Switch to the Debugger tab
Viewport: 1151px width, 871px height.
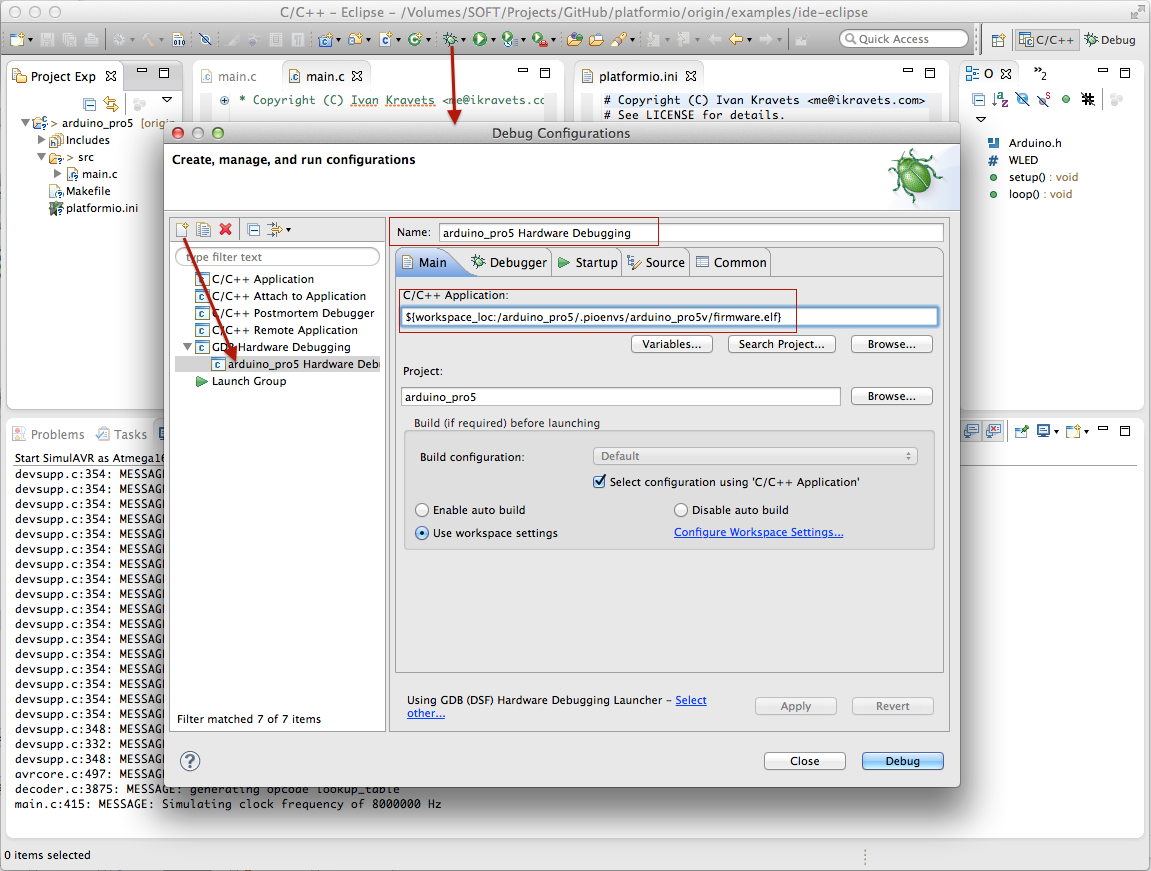tap(509, 263)
